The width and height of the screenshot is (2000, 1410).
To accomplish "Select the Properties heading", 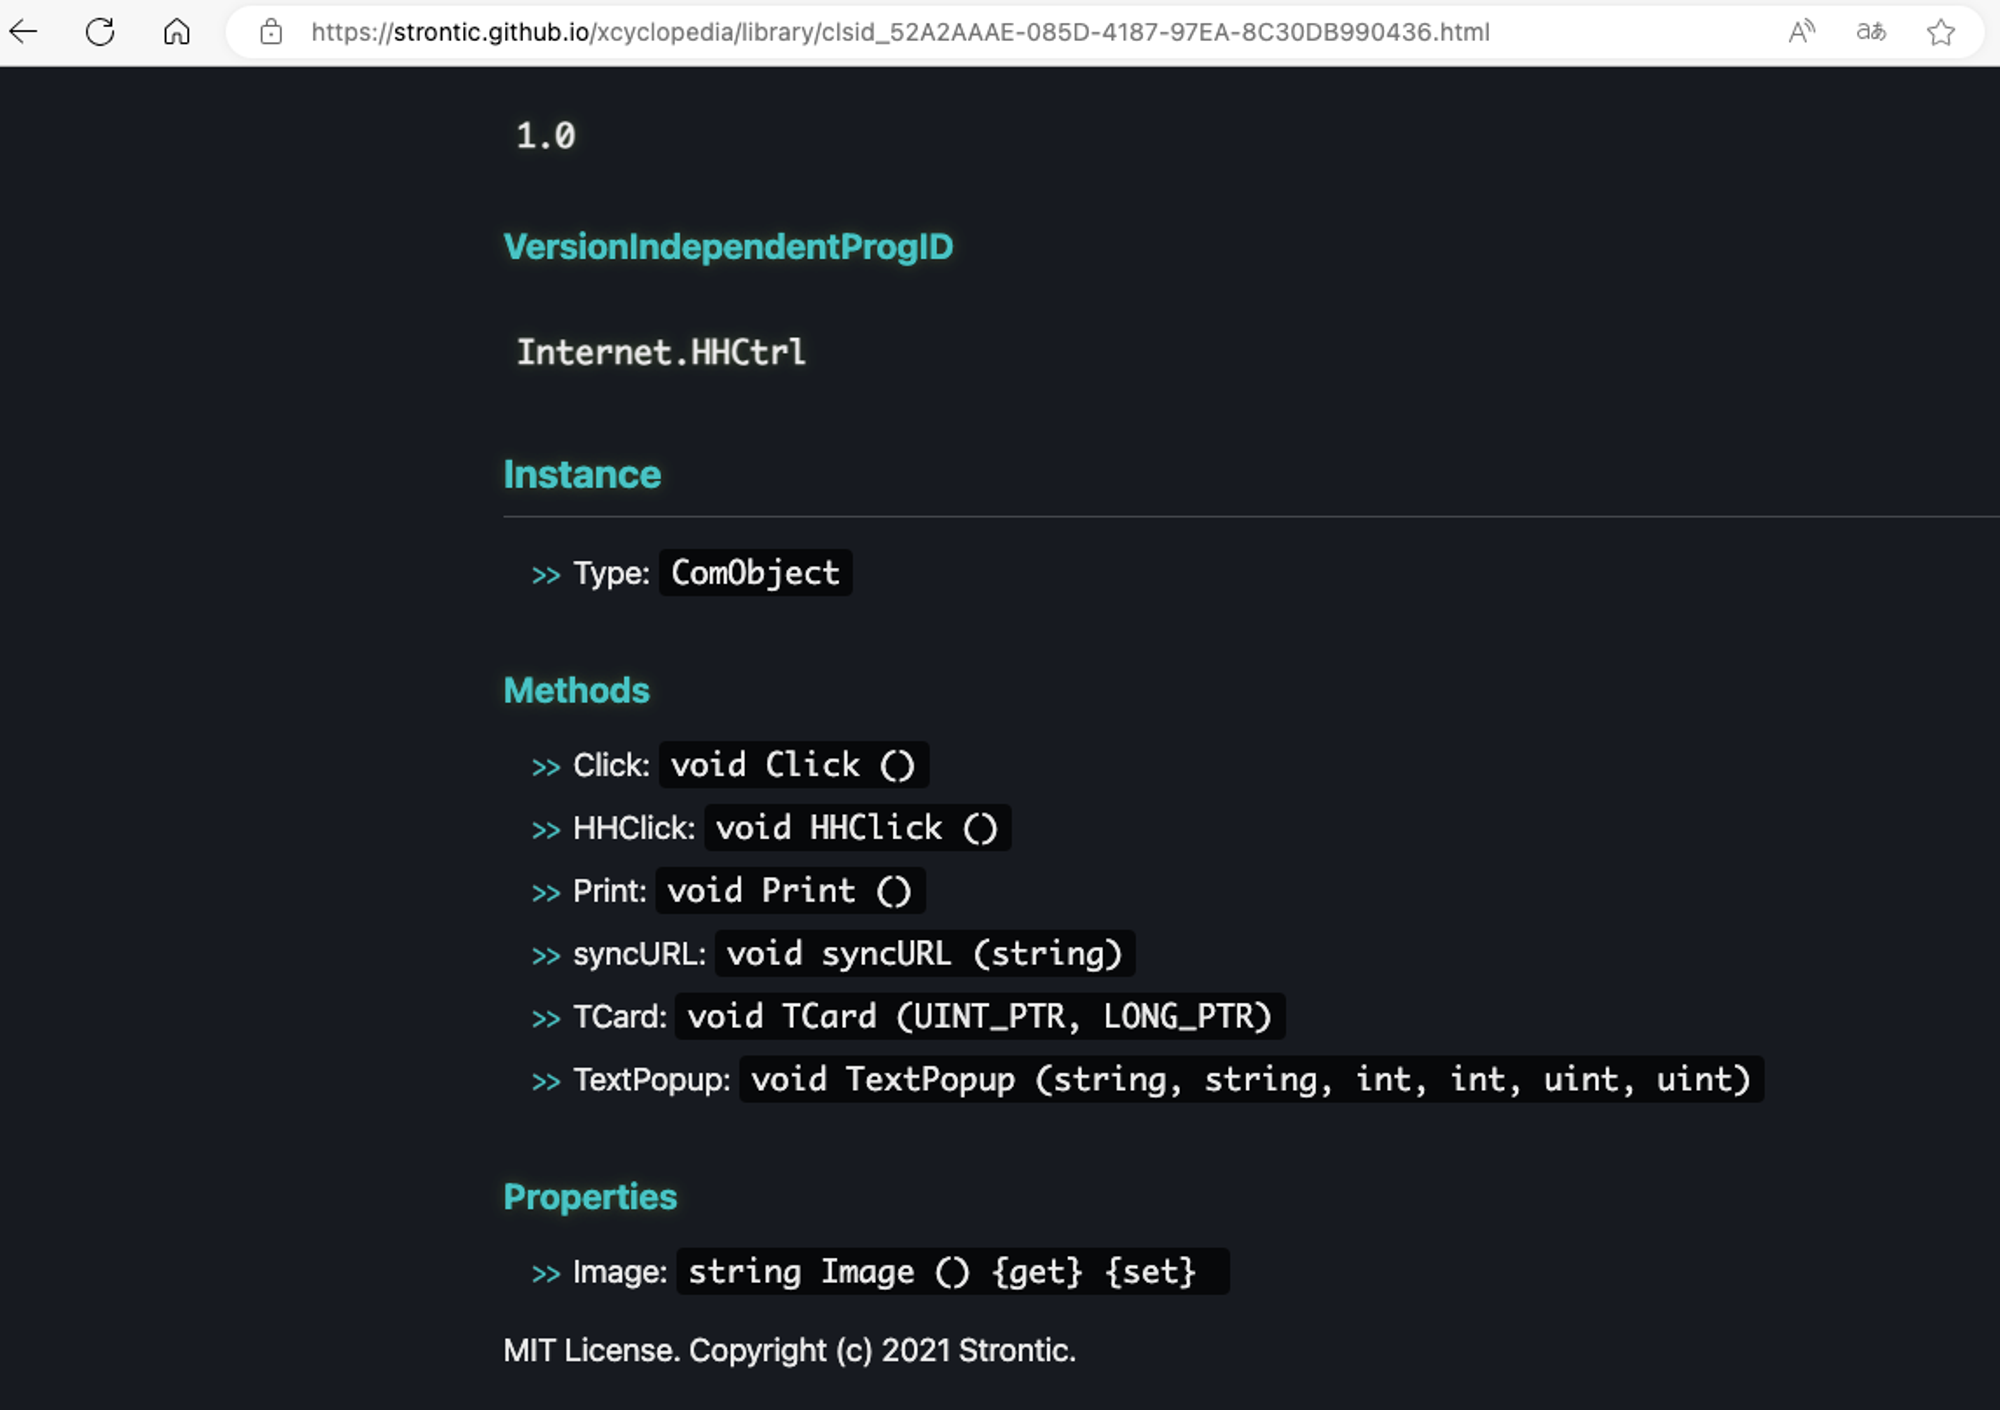I will pyautogui.click(x=590, y=1197).
